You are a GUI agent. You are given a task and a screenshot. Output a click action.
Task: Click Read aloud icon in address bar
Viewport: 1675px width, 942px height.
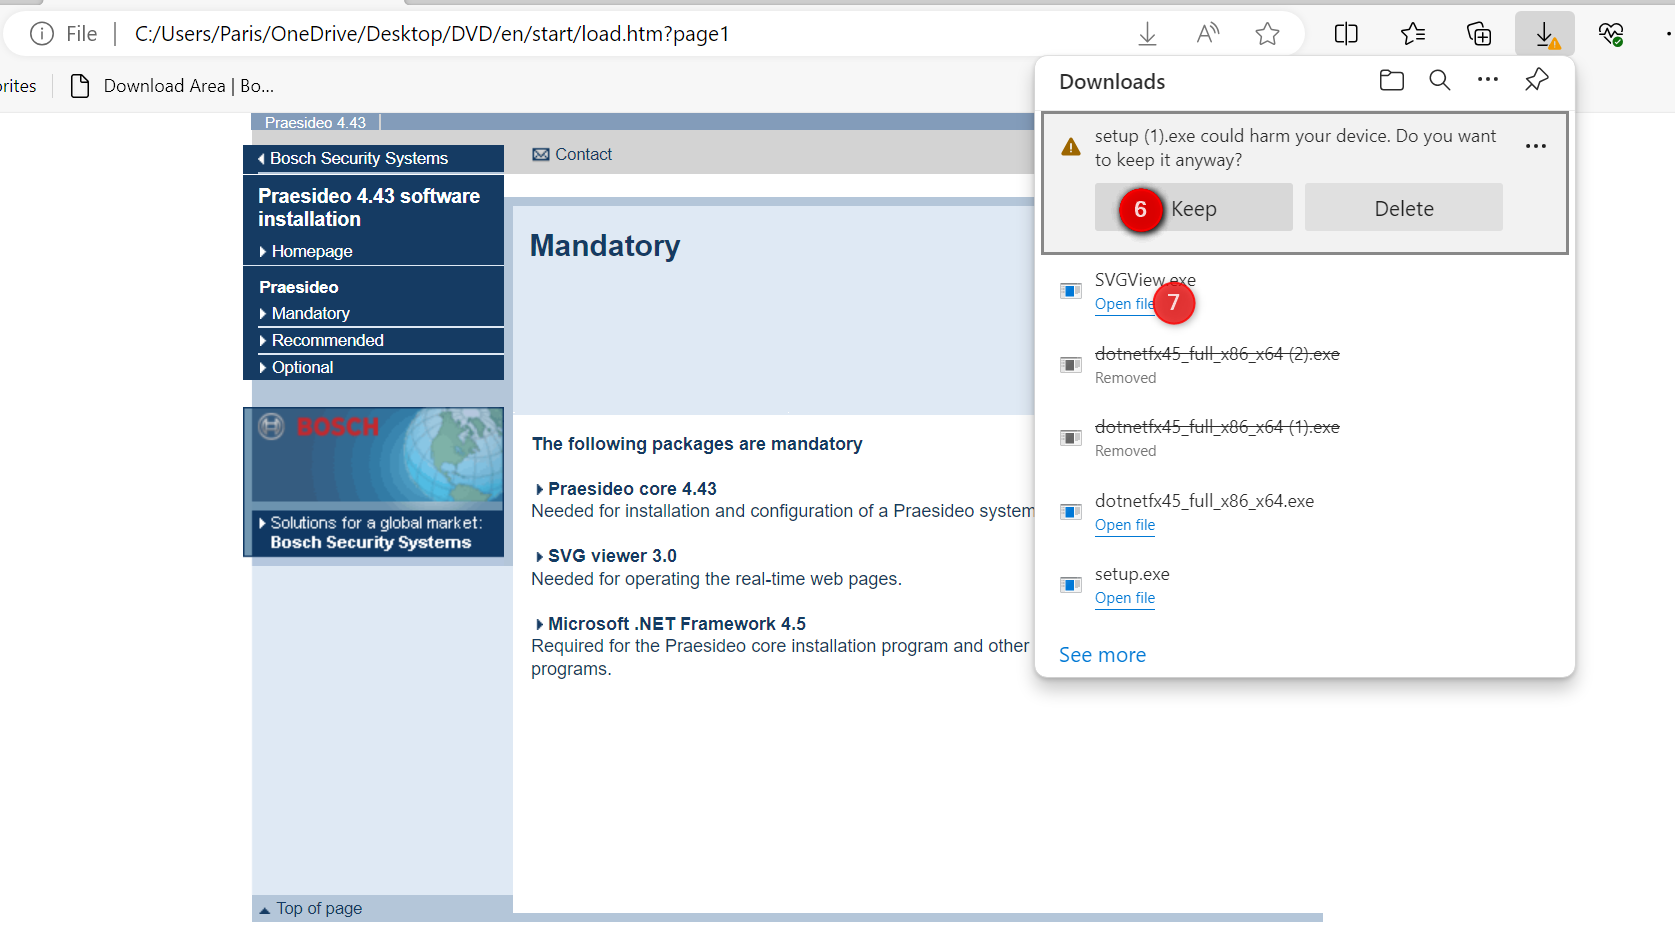[x=1208, y=35]
